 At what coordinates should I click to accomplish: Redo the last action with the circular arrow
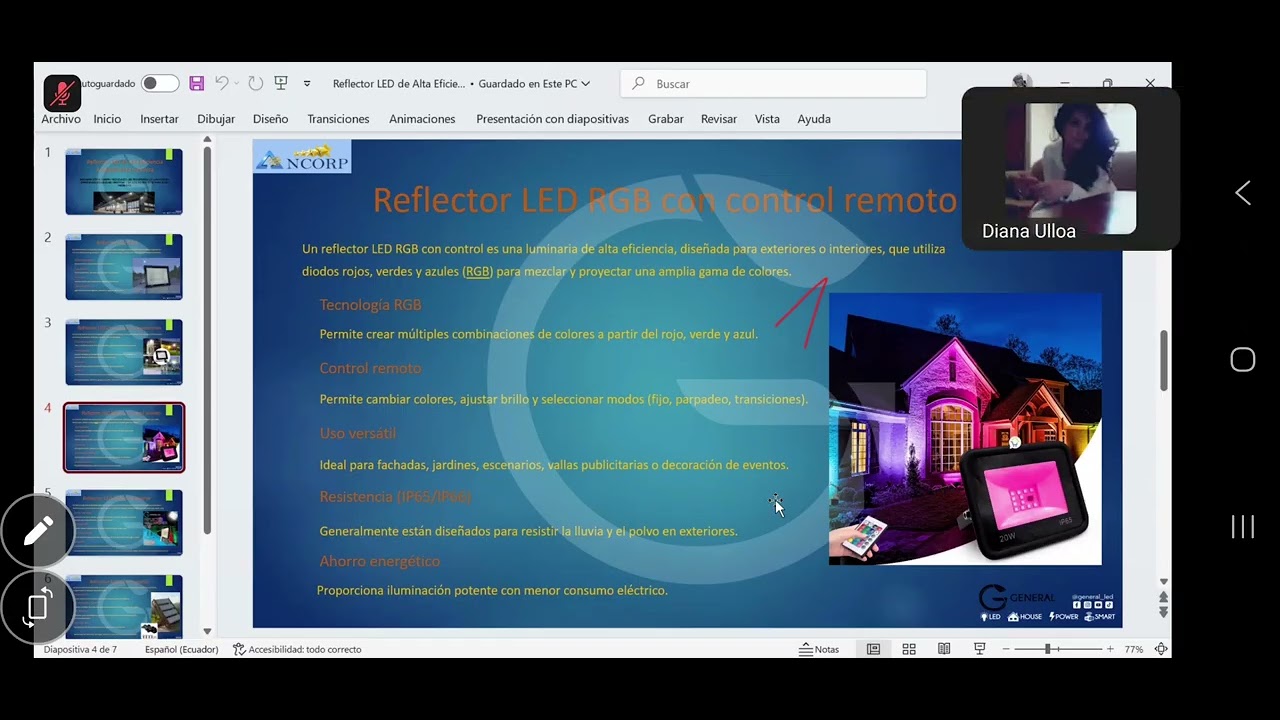pyautogui.click(x=256, y=84)
